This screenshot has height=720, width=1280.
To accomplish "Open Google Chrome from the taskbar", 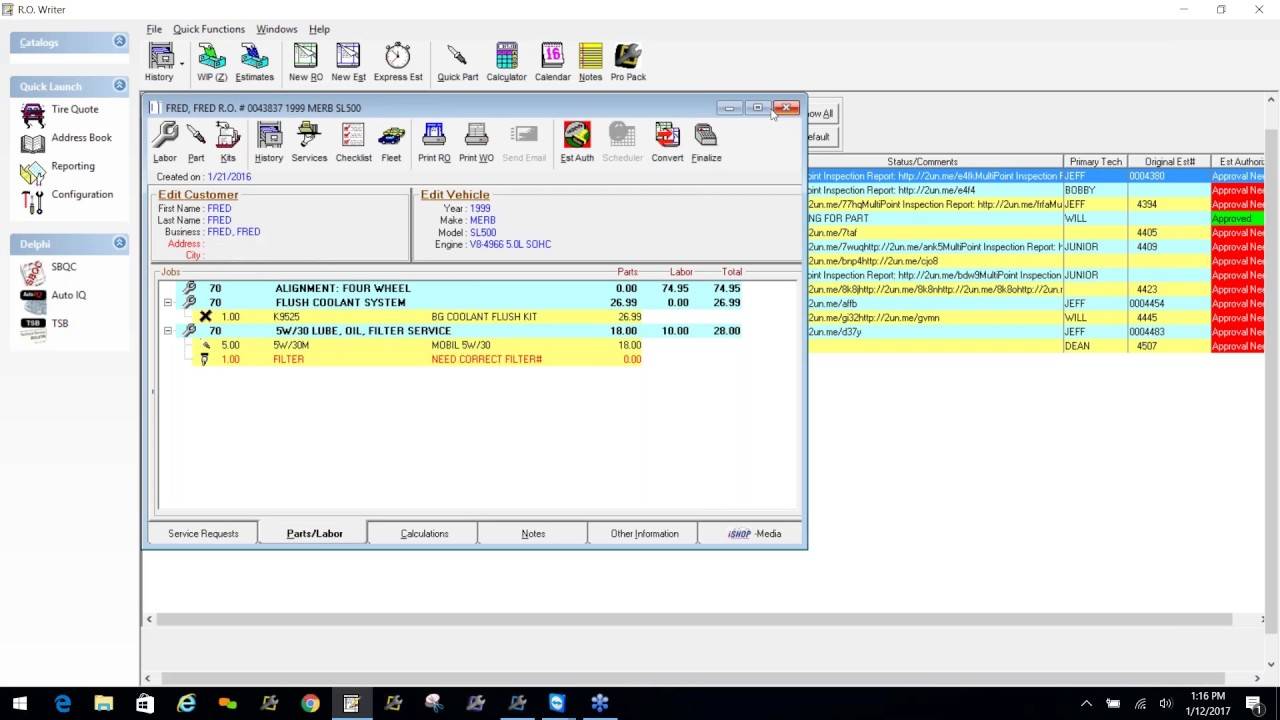I will 310,704.
